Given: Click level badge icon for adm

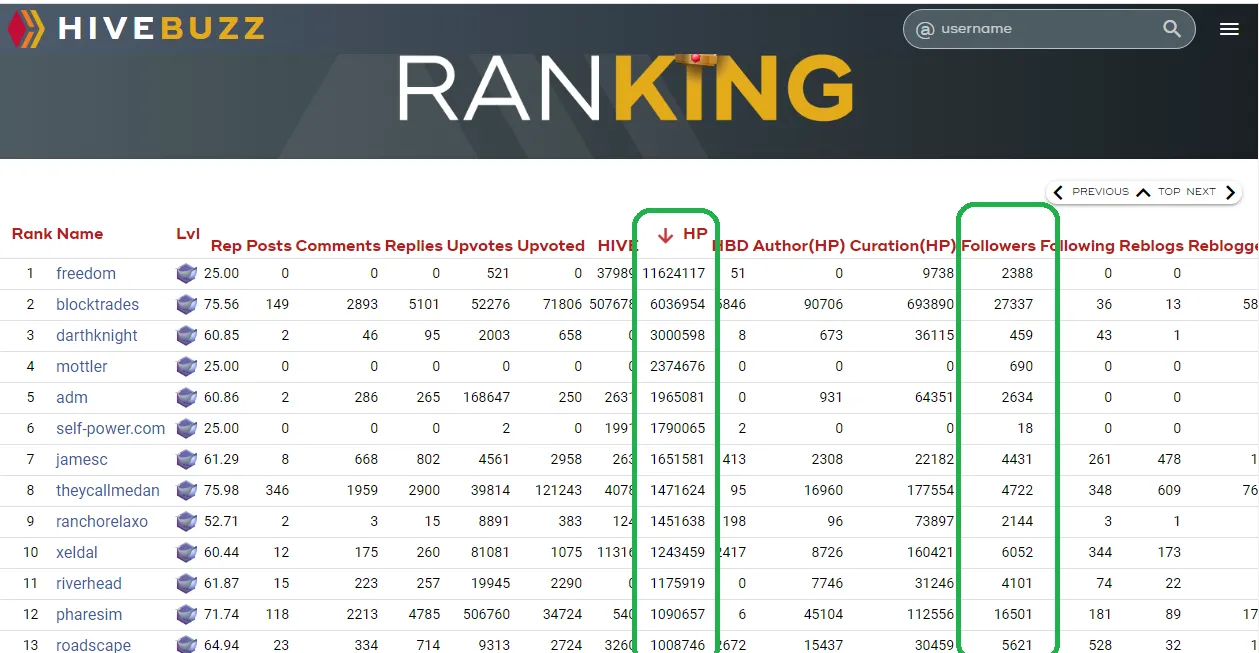Looking at the screenshot, I should point(186,397).
